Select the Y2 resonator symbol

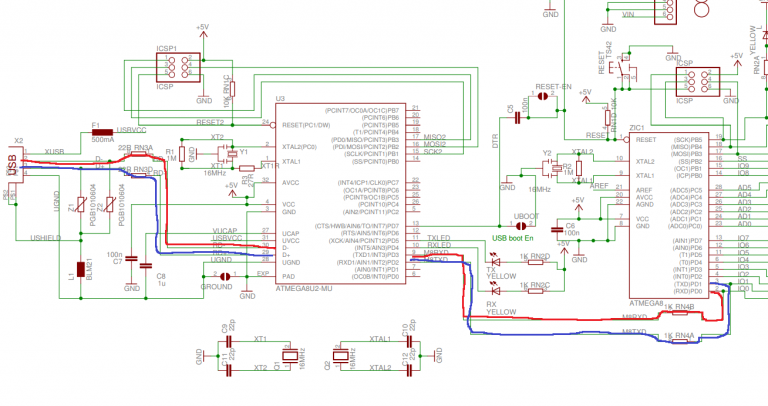[x=556, y=168]
